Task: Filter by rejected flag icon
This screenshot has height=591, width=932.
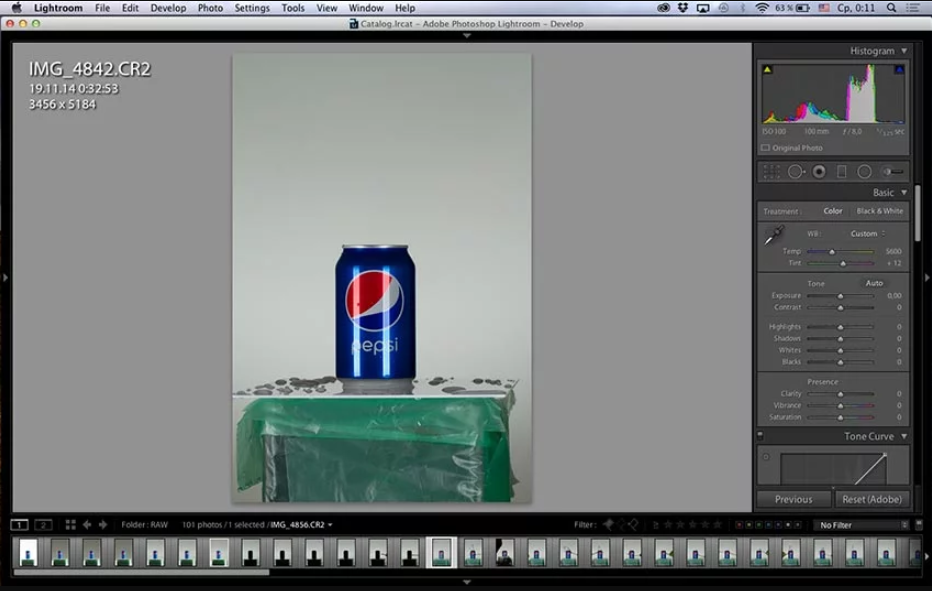Action: click(634, 524)
